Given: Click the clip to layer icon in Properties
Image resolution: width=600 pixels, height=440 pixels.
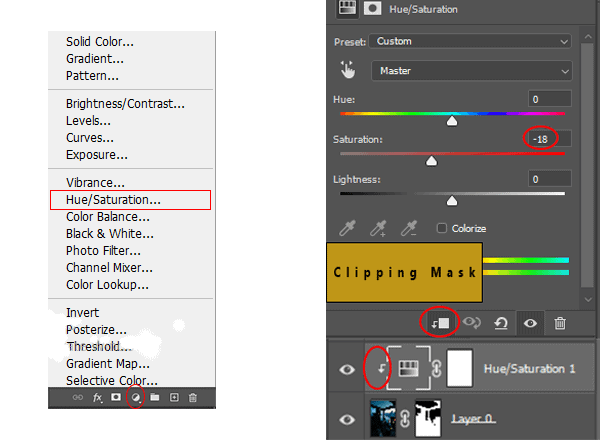Looking at the screenshot, I should click(x=440, y=323).
